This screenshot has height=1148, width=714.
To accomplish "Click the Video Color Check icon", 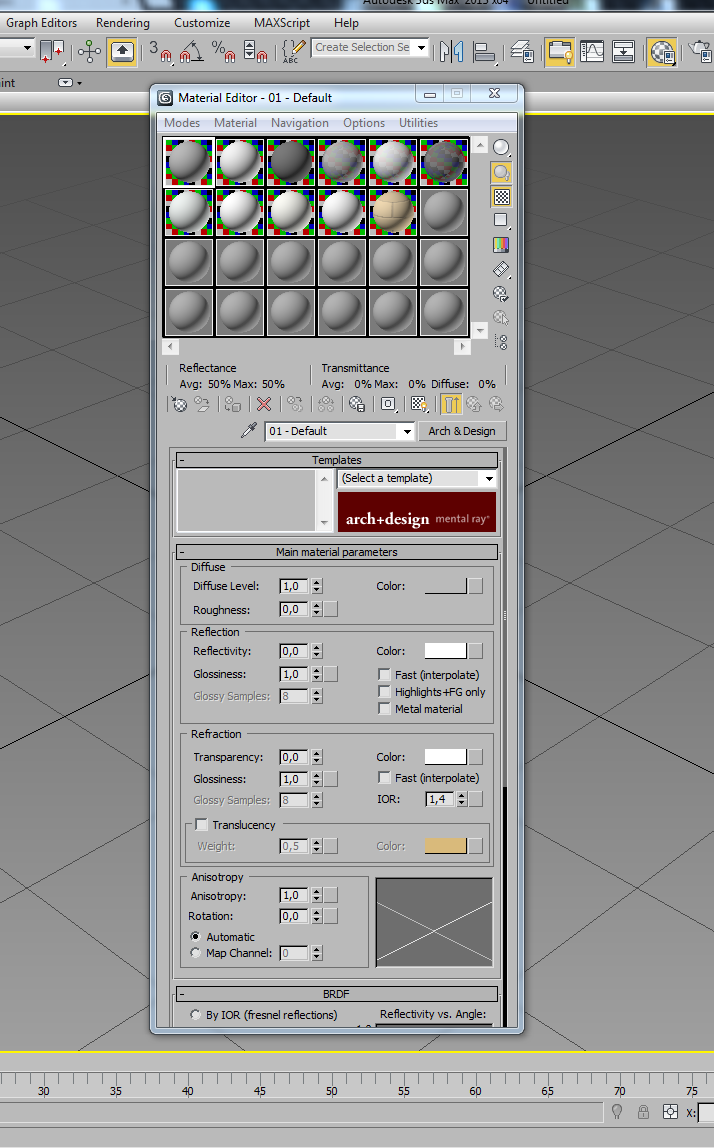I will pos(502,245).
